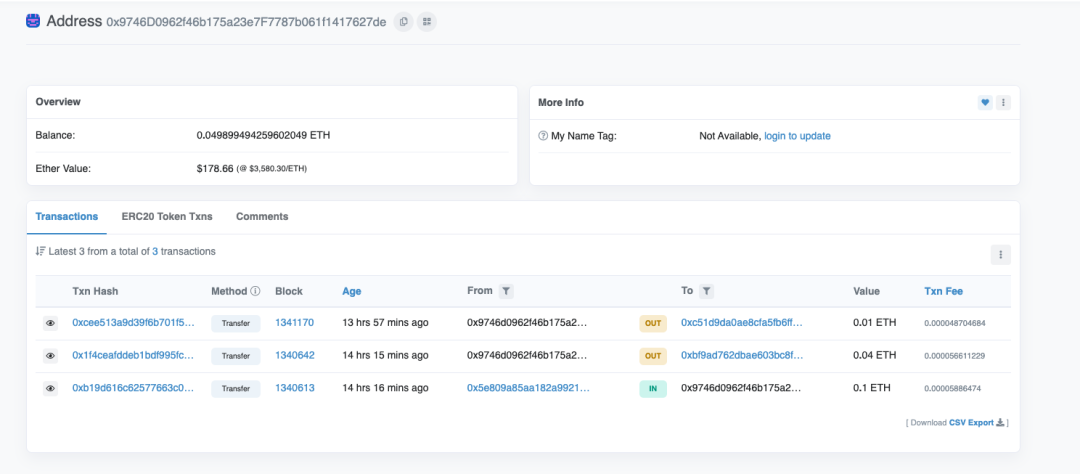Click the Method info help icon
Viewport: 1080px width, 474px height.
pos(255,291)
